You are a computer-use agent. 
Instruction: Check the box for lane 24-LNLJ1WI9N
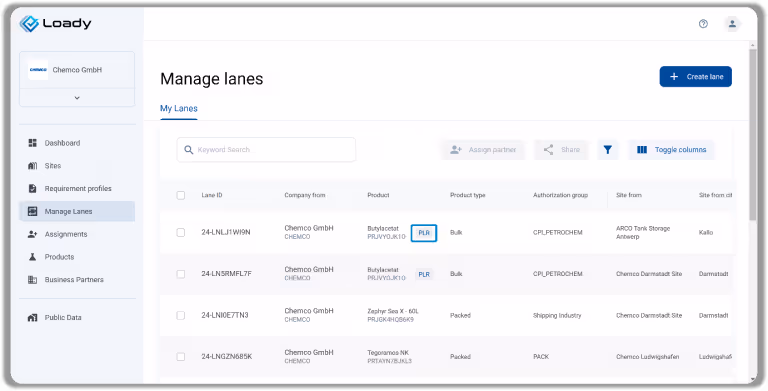tap(181, 232)
